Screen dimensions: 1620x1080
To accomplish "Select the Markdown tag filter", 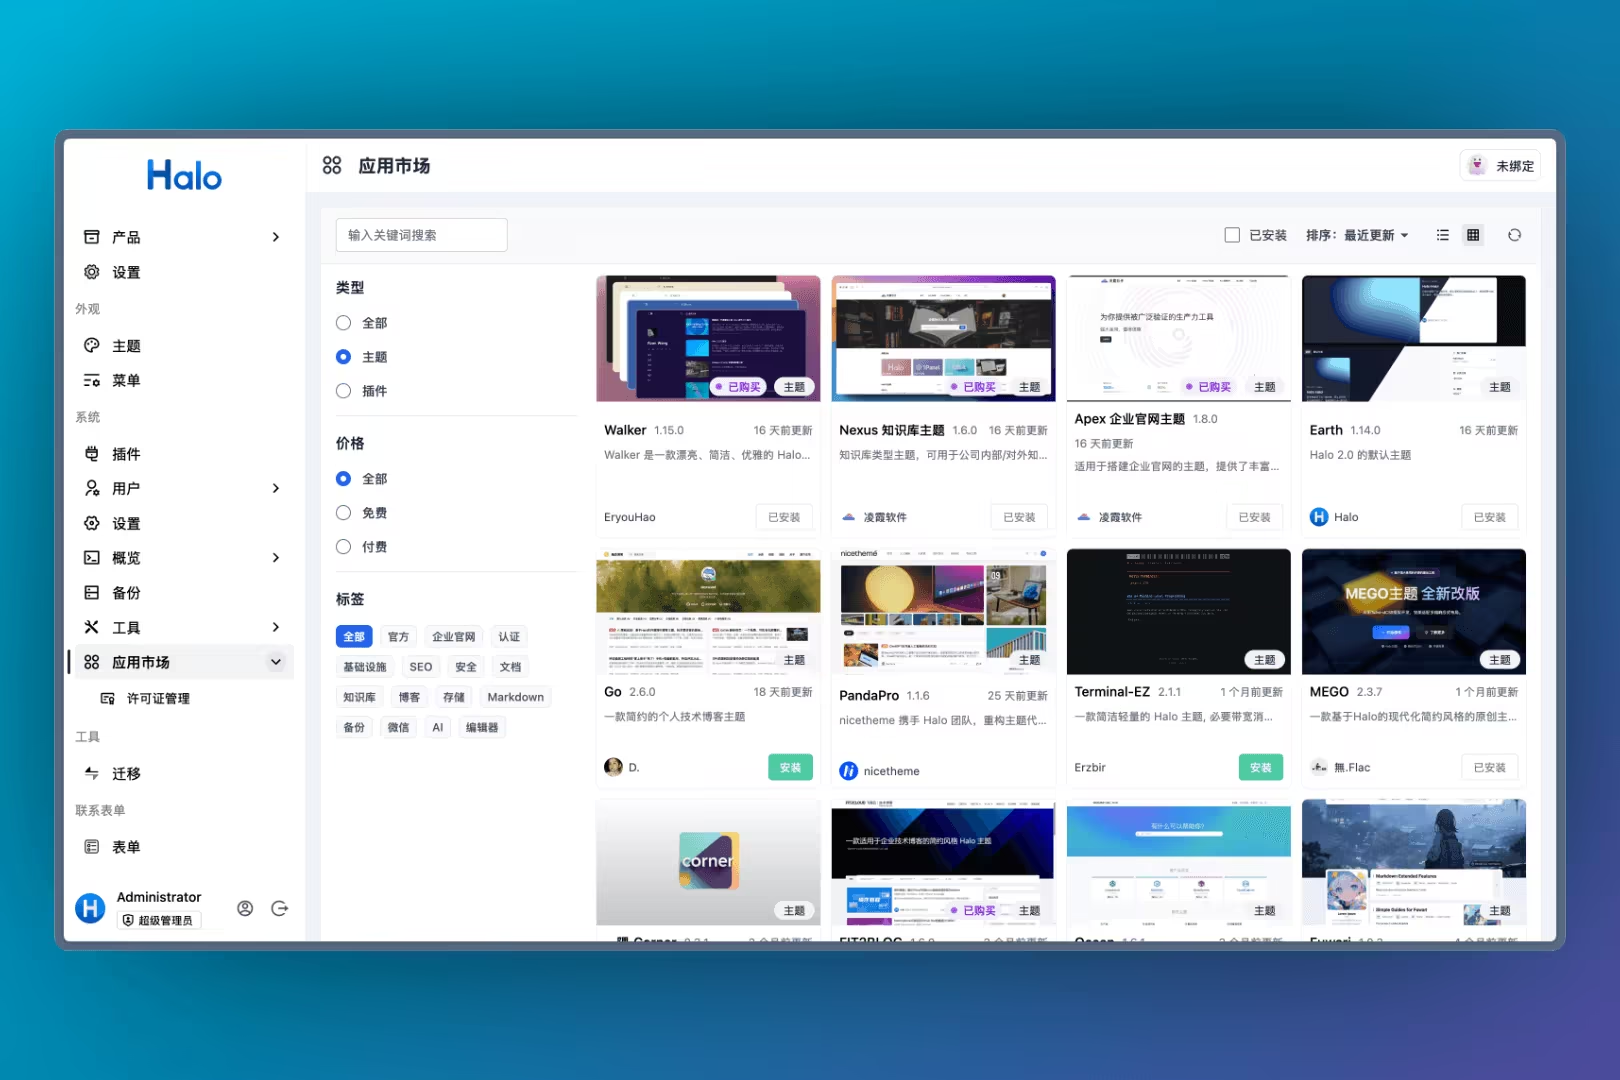I will [515, 697].
